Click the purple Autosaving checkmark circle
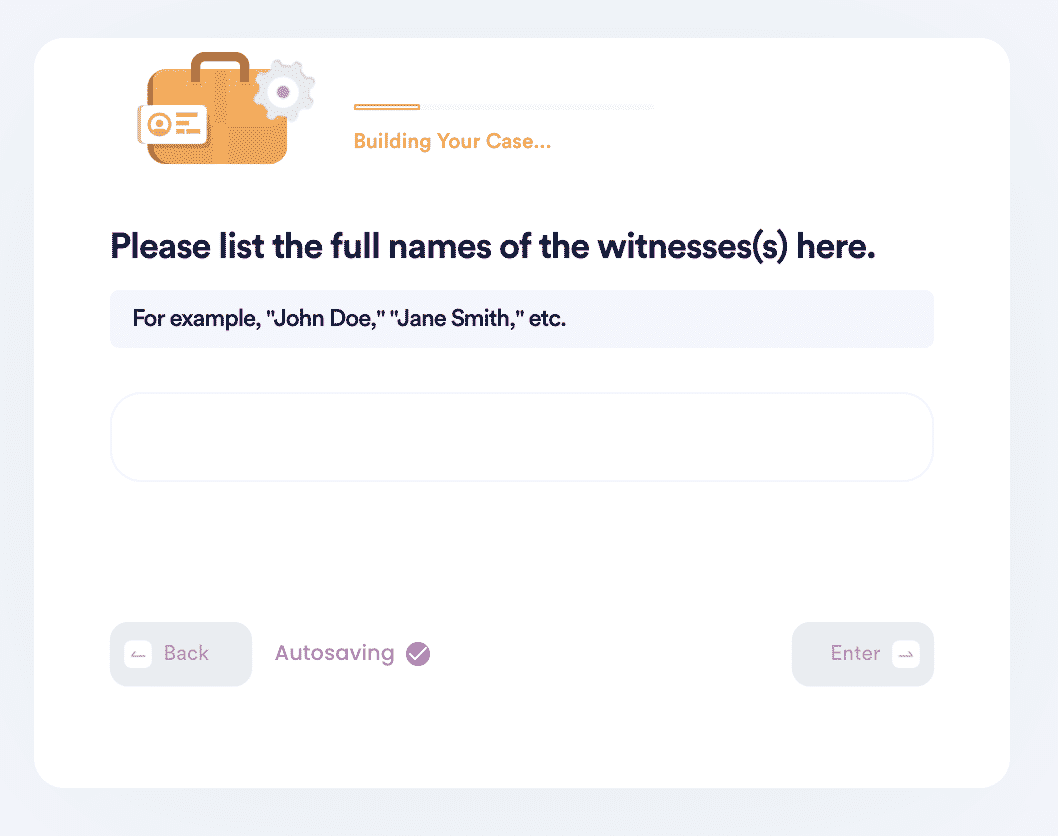The height and width of the screenshot is (836, 1058). (x=418, y=653)
